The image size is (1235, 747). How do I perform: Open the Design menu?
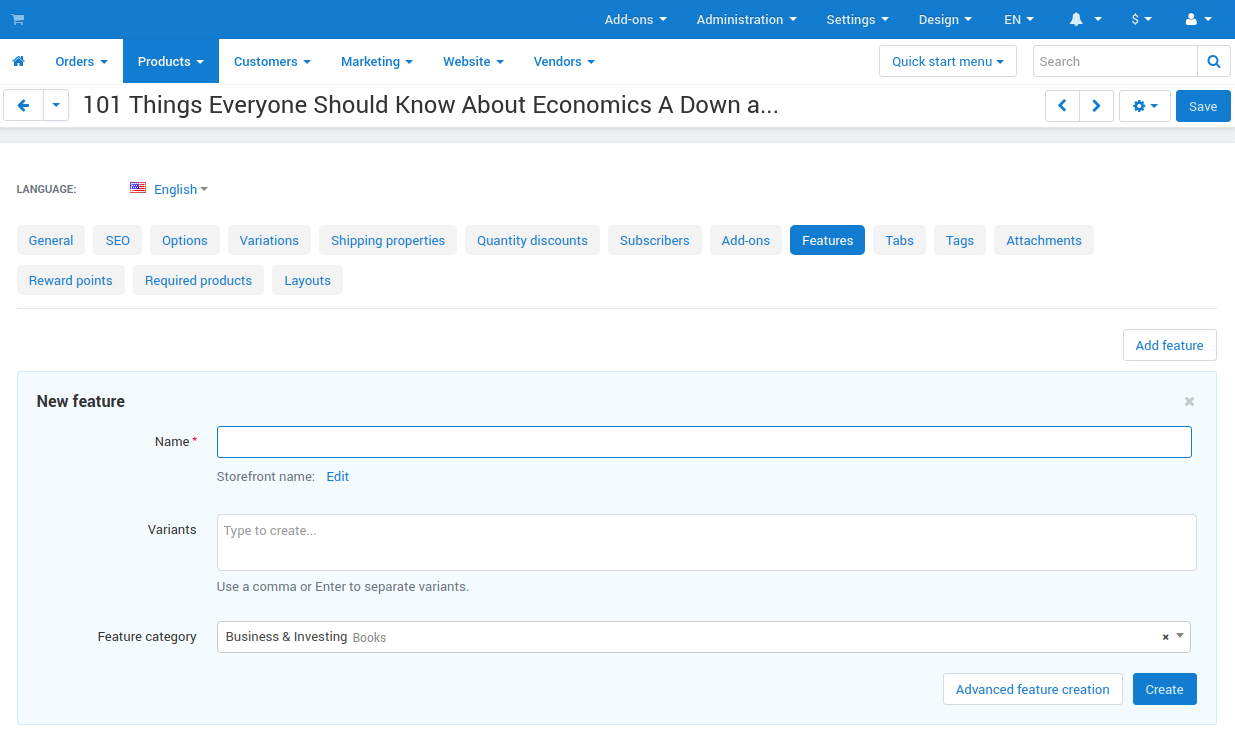coord(945,19)
